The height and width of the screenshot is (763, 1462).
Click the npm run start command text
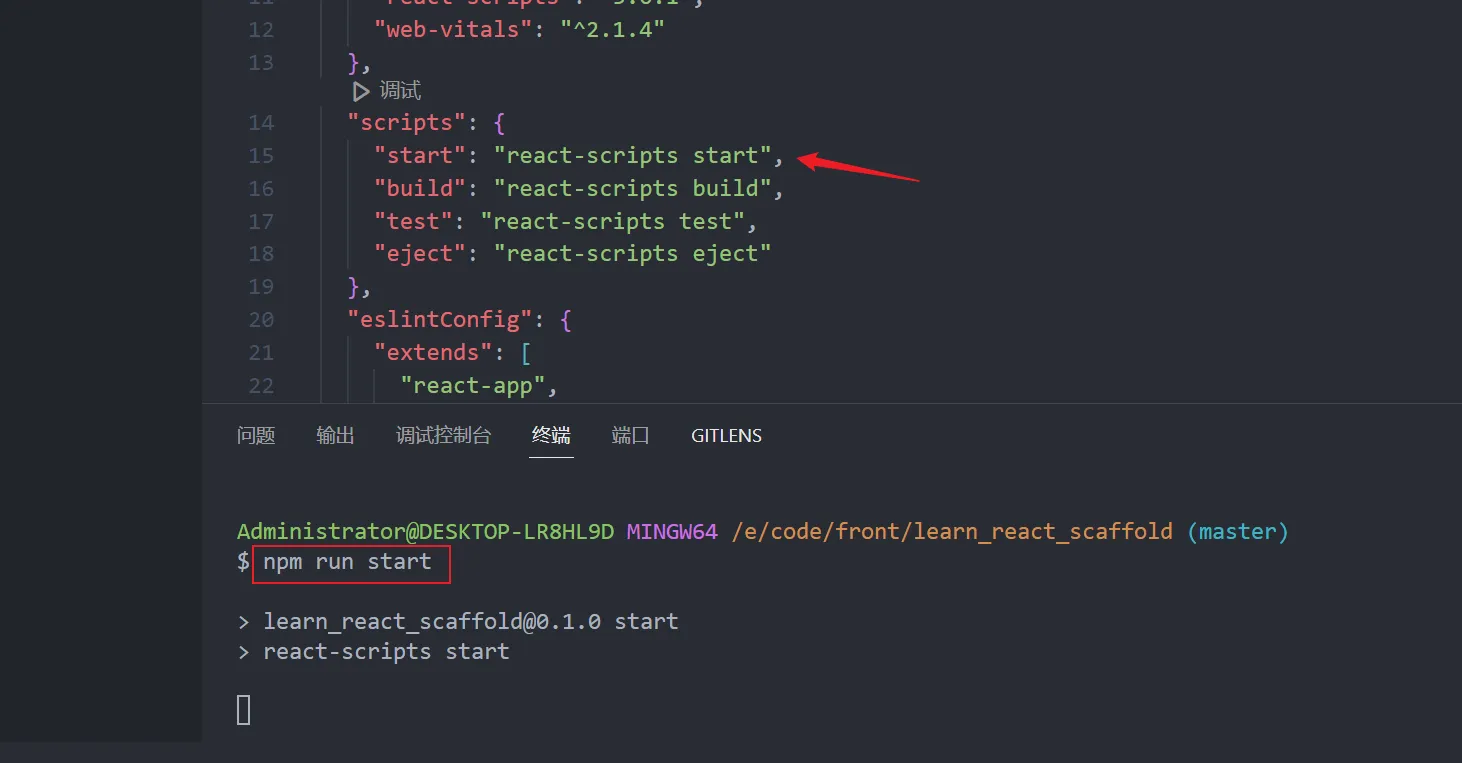pos(347,562)
